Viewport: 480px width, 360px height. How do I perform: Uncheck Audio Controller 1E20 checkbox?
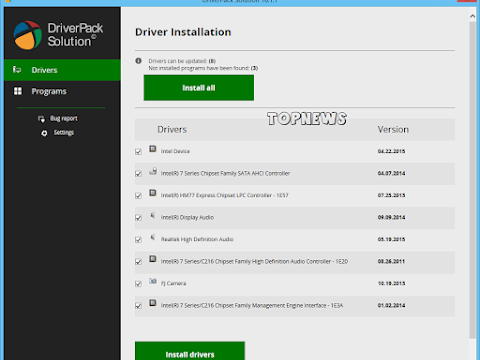click(138, 262)
